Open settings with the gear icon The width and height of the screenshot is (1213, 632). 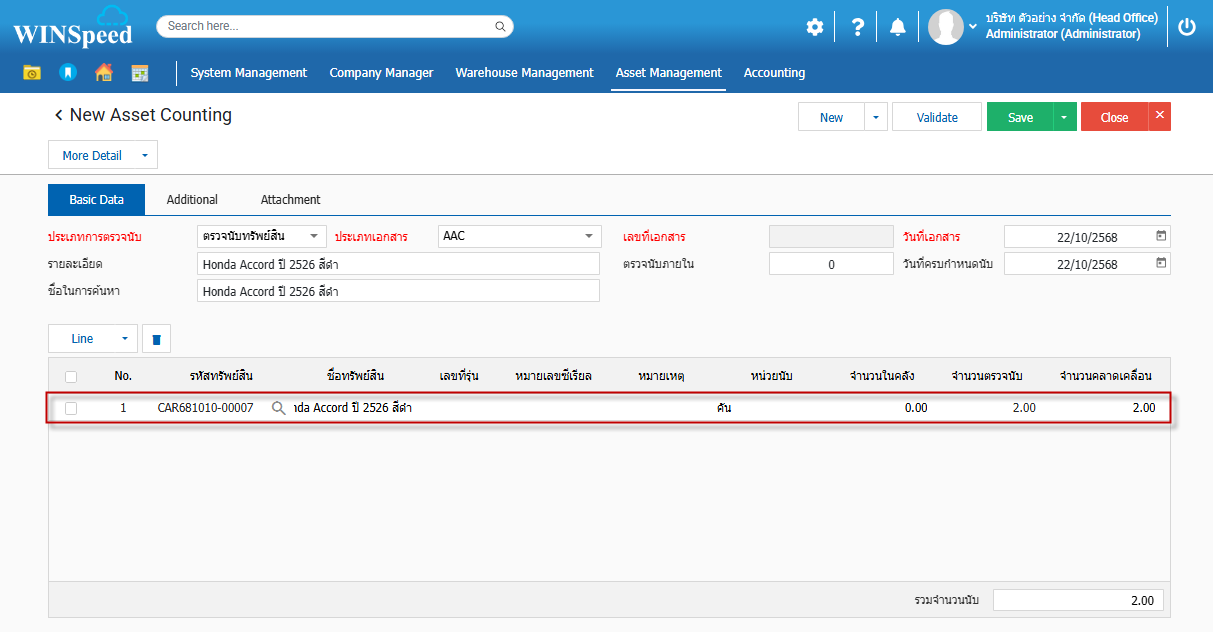[815, 27]
